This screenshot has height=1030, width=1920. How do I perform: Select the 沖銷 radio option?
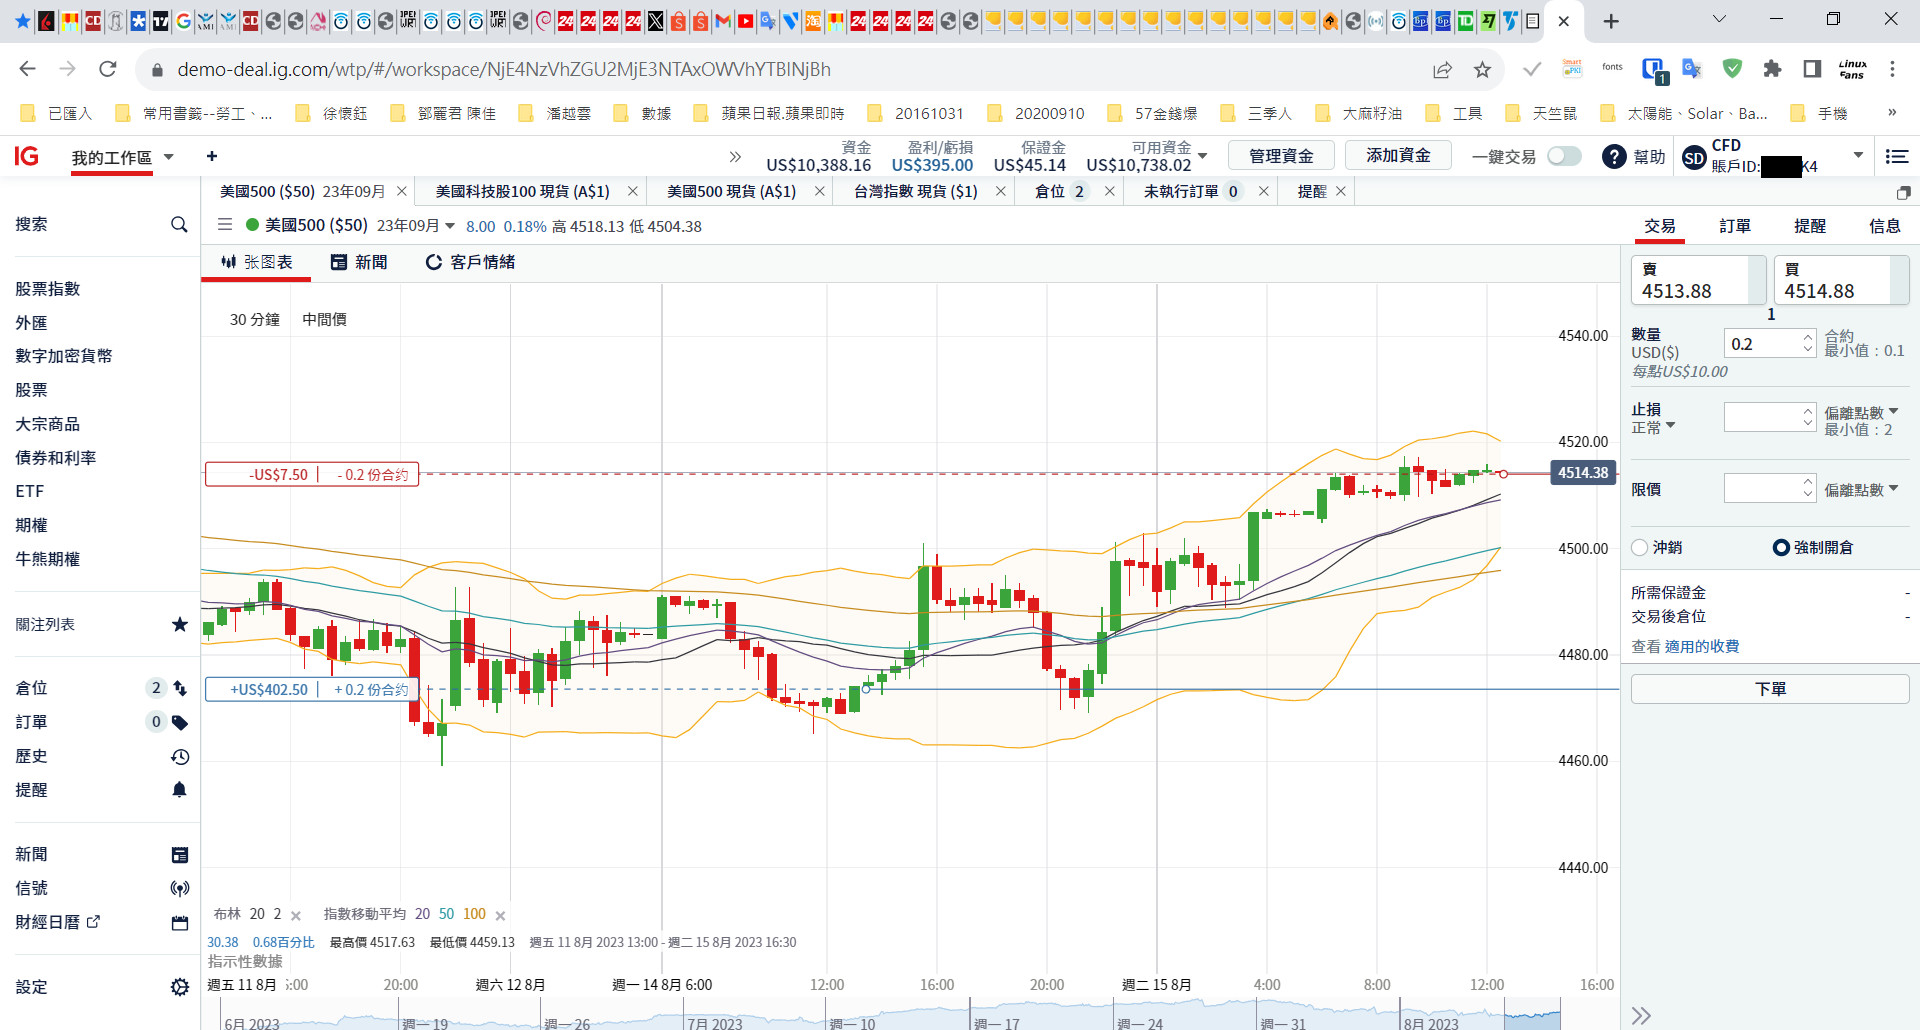tap(1640, 547)
